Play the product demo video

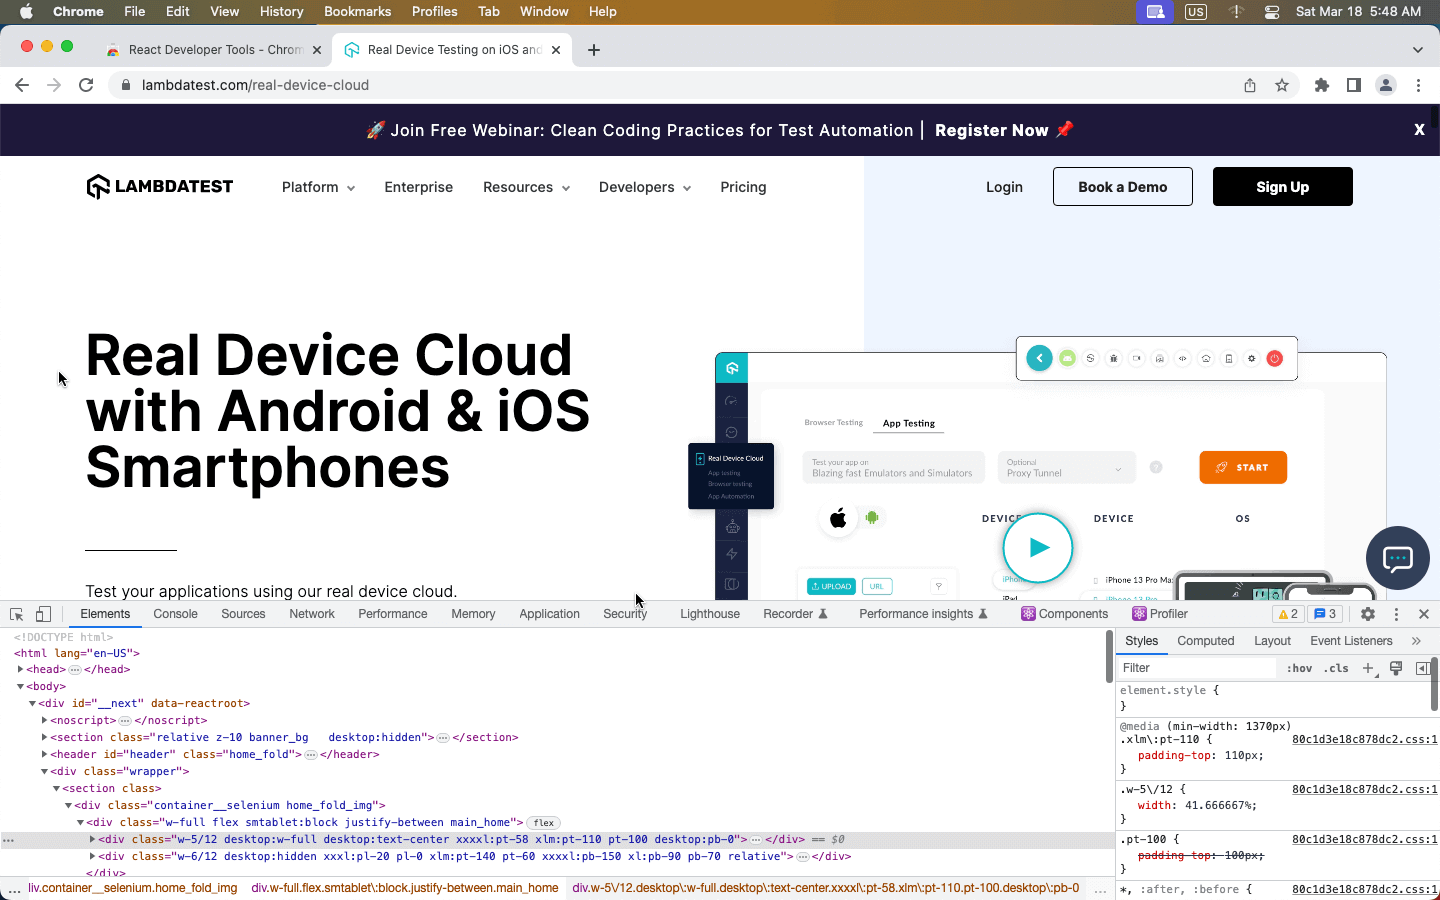pos(1038,548)
